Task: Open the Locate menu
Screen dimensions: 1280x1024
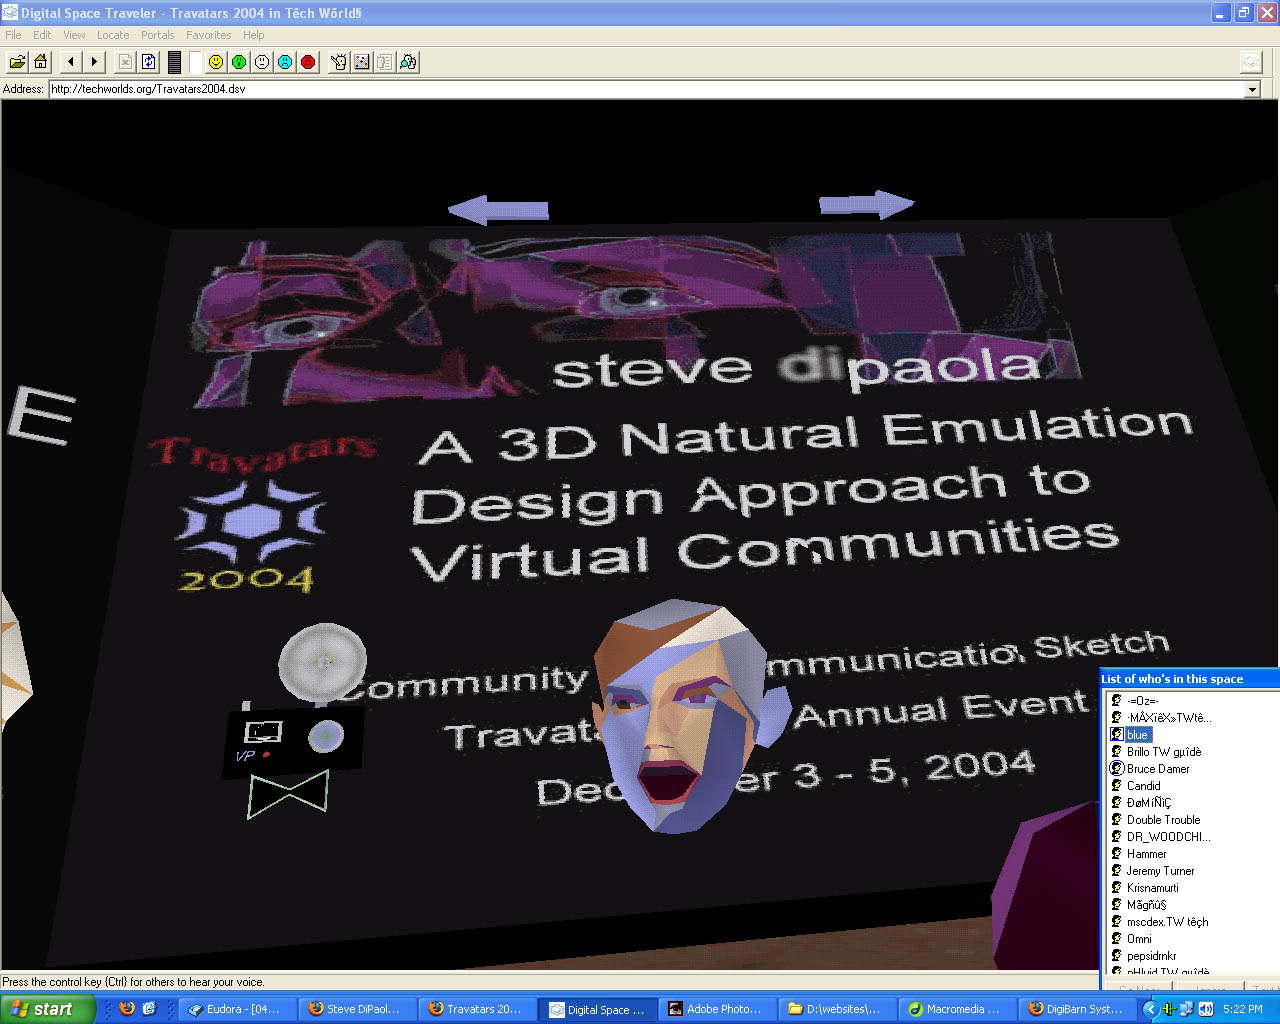Action: (113, 35)
